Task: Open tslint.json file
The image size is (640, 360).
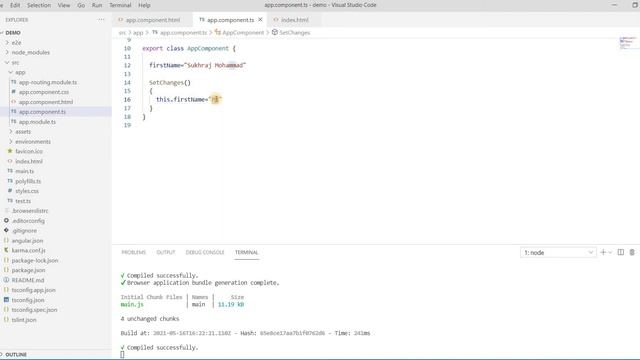Action: [24, 320]
